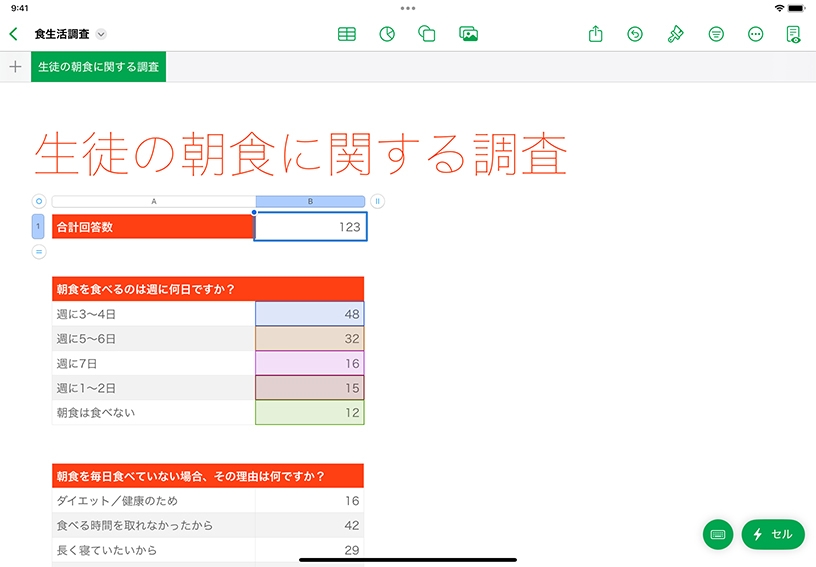Insert a chart from the toolbar

click(x=387, y=34)
